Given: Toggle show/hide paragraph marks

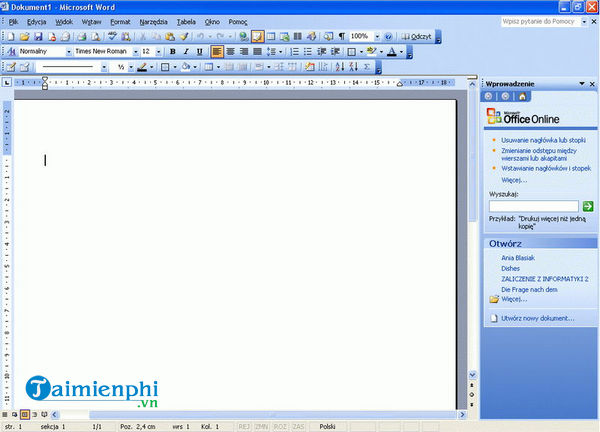Looking at the screenshot, I should coord(342,36).
